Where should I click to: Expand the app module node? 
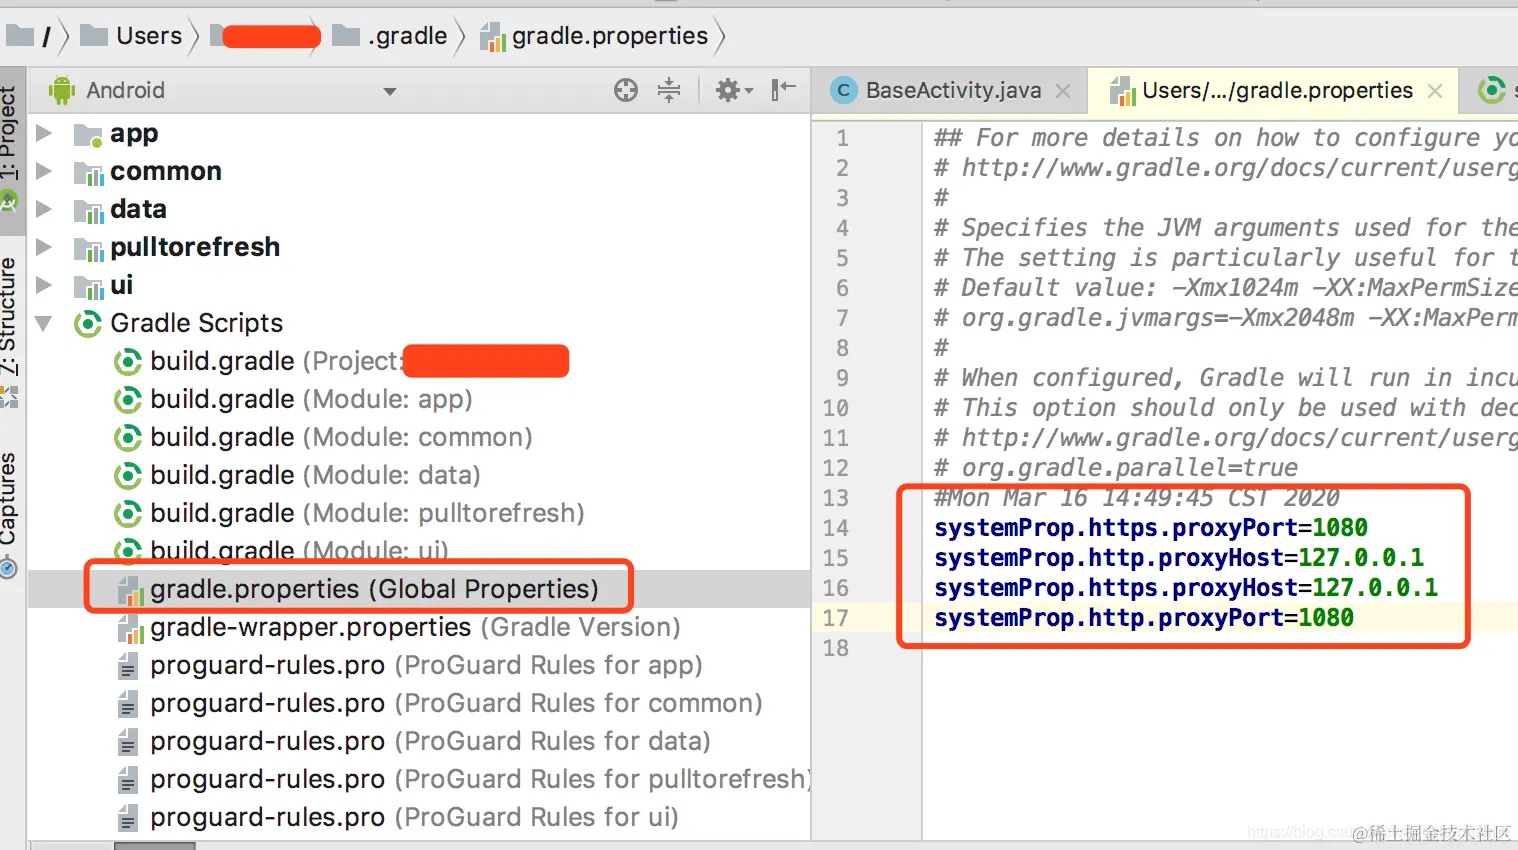[x=42, y=133]
